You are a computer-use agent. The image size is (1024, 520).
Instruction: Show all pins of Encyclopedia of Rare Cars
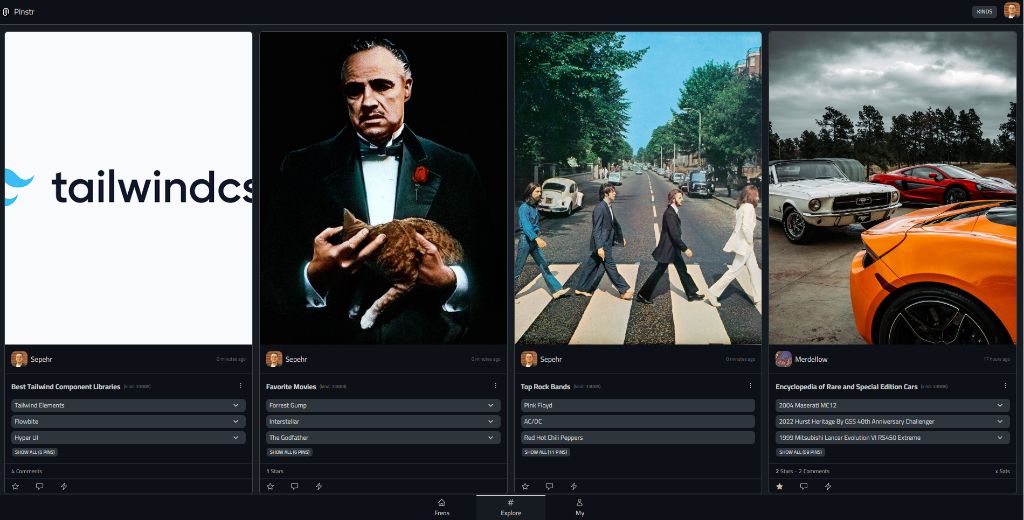800,452
